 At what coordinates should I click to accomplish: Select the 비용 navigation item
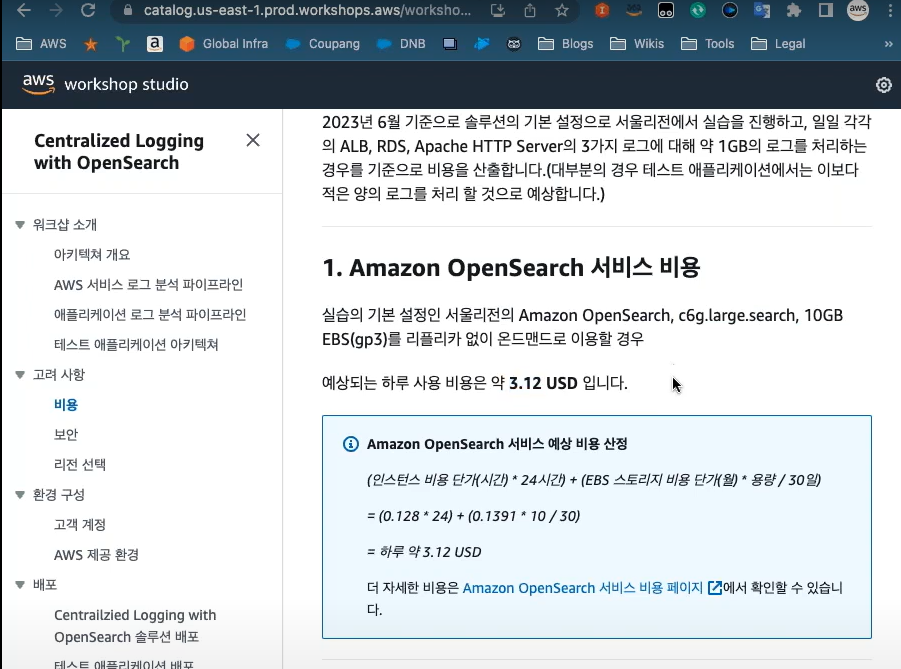click(66, 405)
